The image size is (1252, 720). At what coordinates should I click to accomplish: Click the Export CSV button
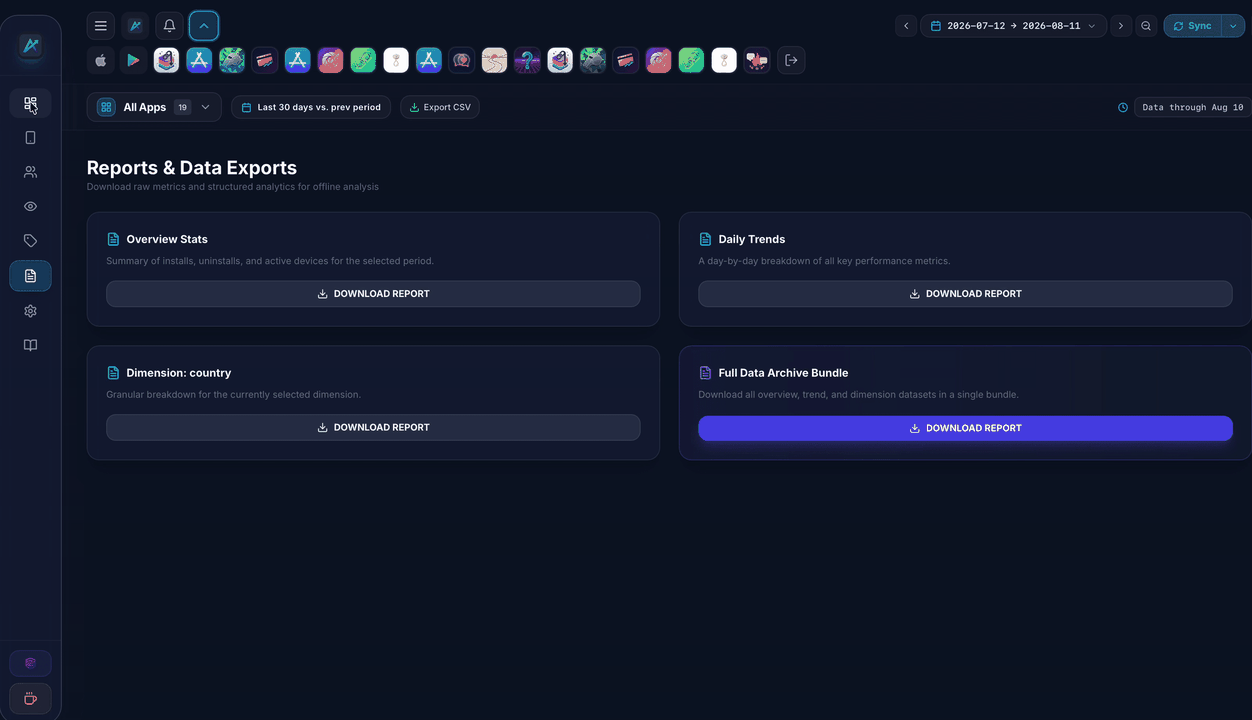pos(440,107)
